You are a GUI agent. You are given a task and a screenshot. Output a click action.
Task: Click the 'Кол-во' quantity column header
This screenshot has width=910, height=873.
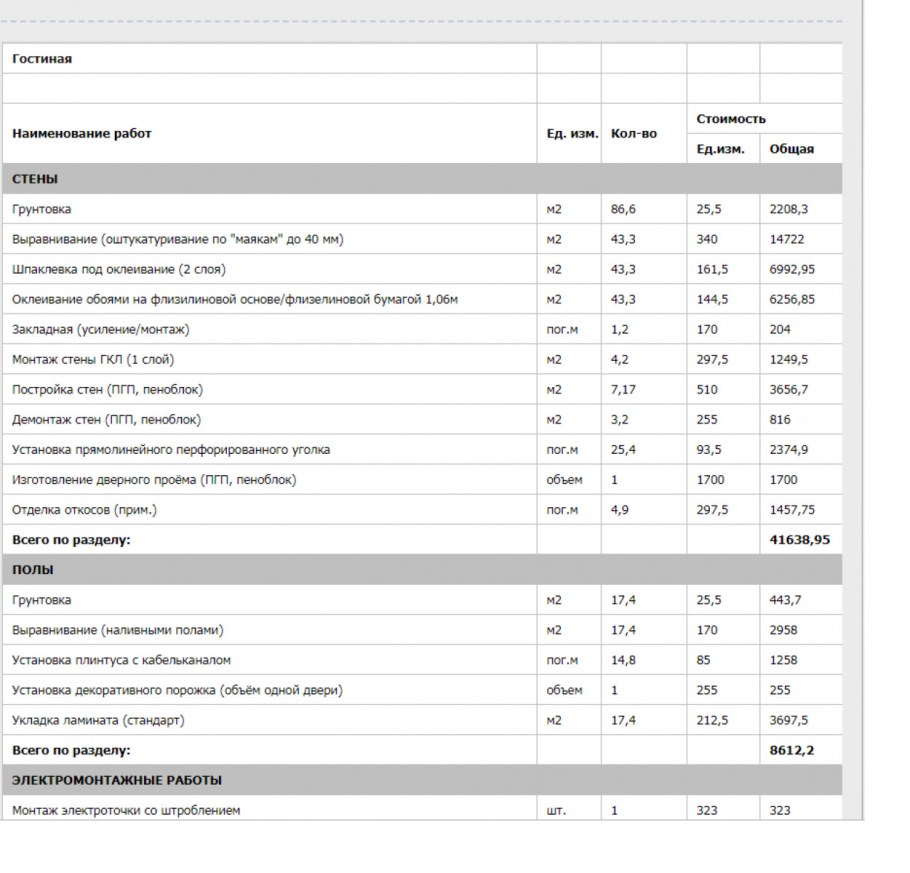coord(633,133)
